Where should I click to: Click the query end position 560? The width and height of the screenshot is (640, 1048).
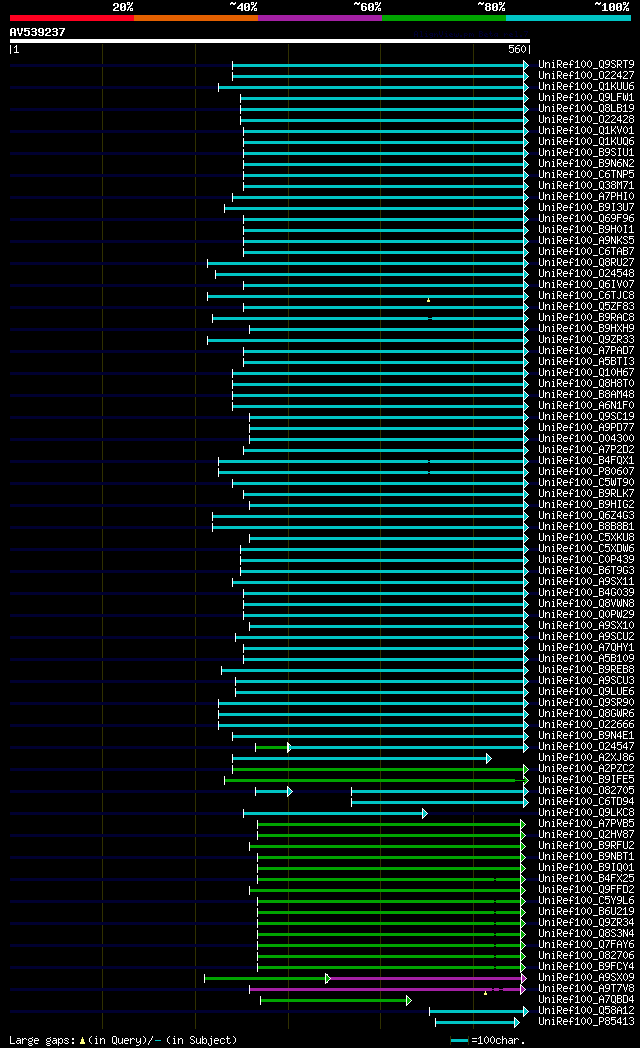[x=517, y=49]
